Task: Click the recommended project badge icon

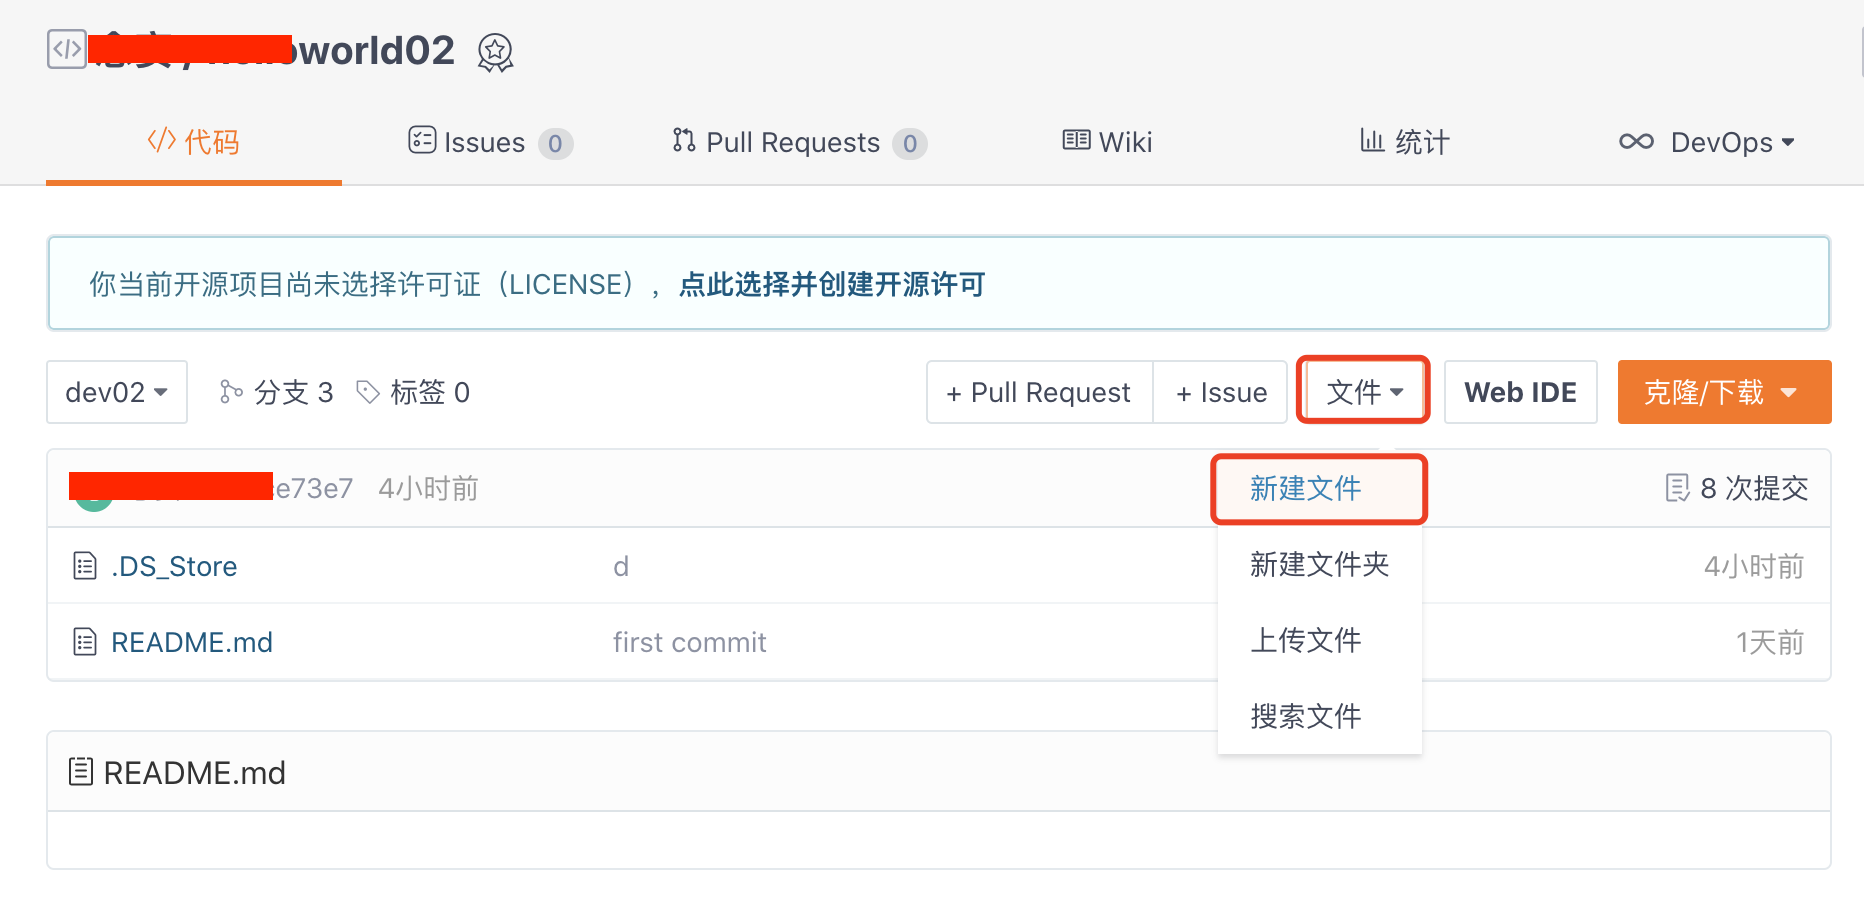Action: pos(495,52)
